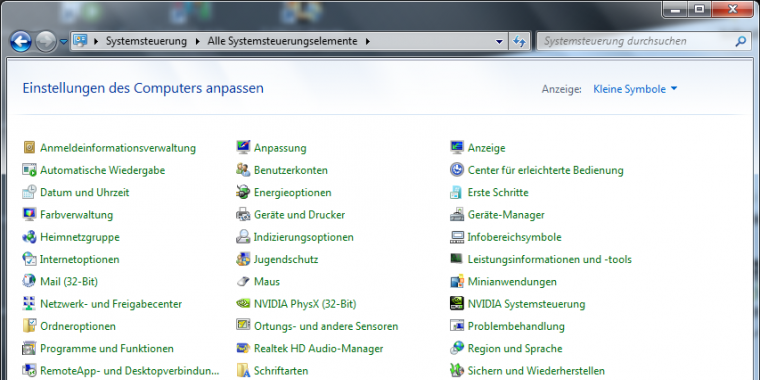Click the Anzeige display icon
The width and height of the screenshot is (760, 380).
(x=457, y=147)
